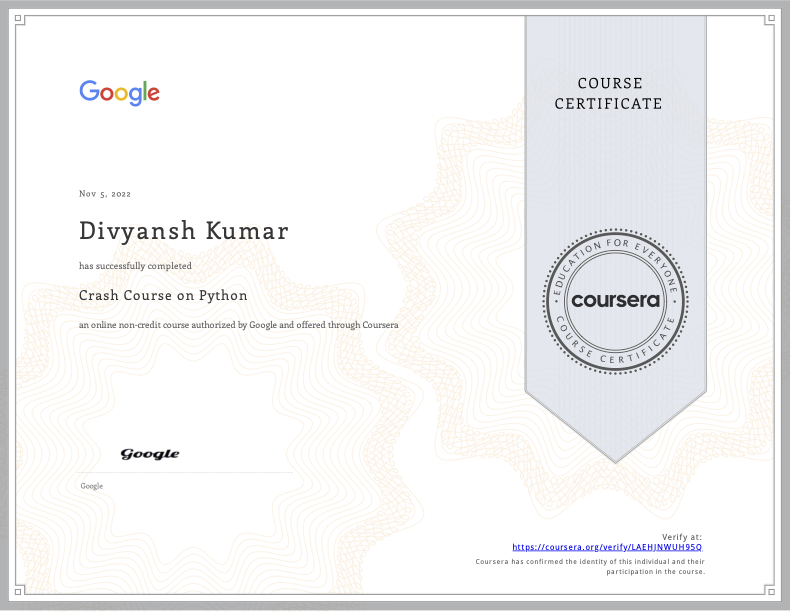The width and height of the screenshot is (792, 612).
Task: Click "EDUCATION FOR EVERYONE" text on seal
Action: [614, 247]
